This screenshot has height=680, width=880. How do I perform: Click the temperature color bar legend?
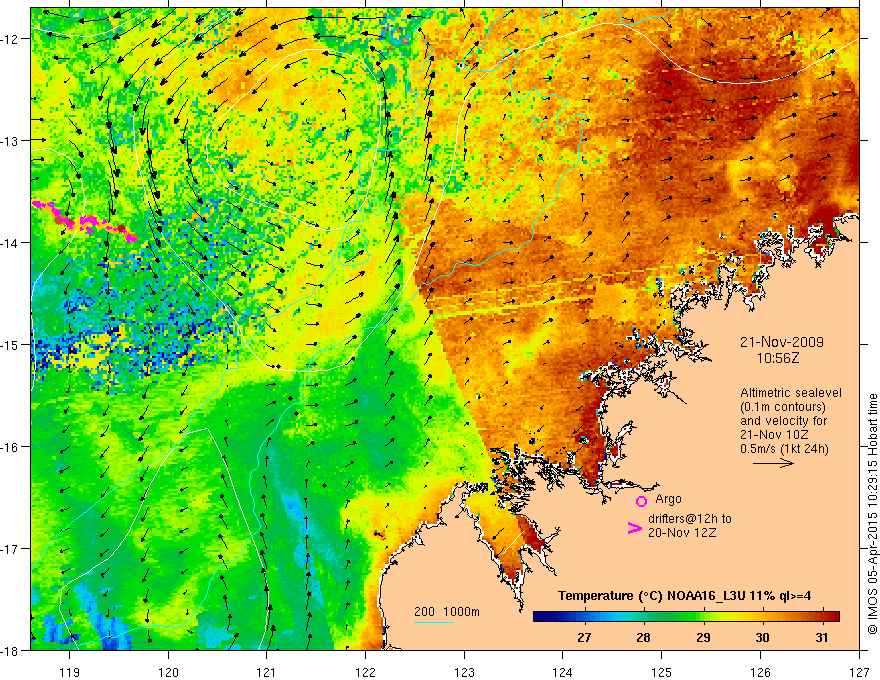click(x=686, y=616)
